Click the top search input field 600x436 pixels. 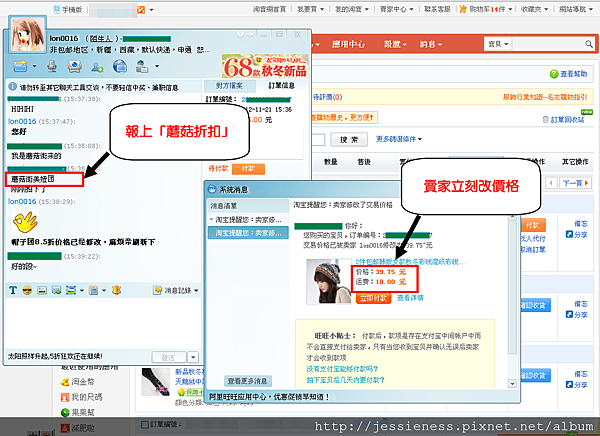tap(548, 44)
